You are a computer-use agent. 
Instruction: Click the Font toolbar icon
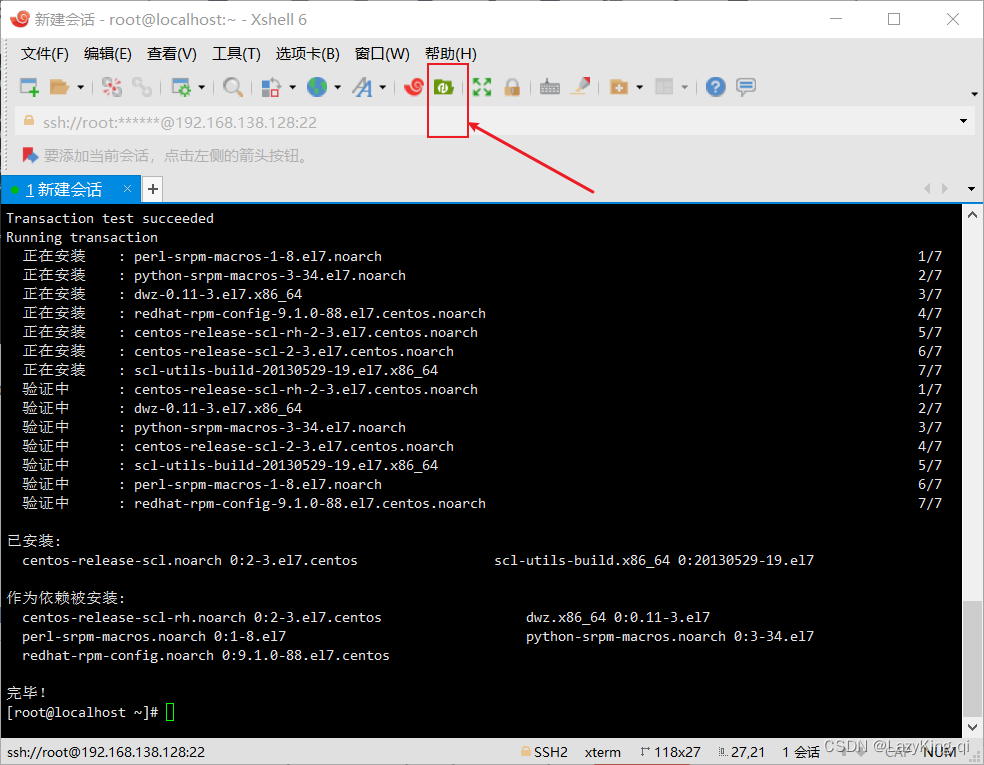[362, 87]
